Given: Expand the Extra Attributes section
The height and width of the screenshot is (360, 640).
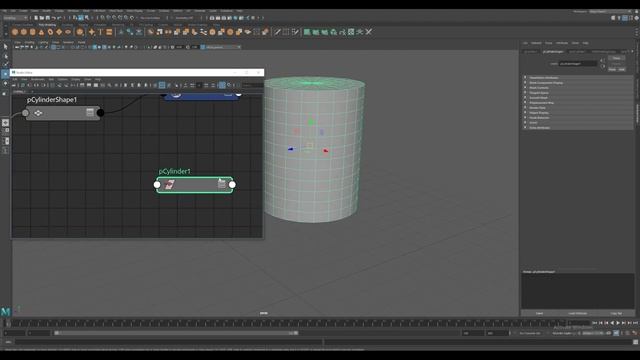Looking at the screenshot, I should point(578,128).
